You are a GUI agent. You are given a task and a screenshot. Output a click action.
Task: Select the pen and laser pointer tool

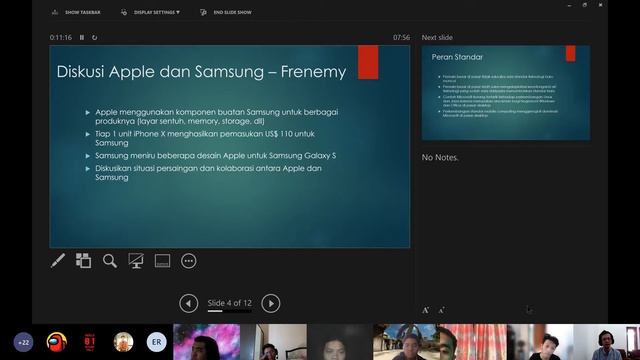[58, 261]
